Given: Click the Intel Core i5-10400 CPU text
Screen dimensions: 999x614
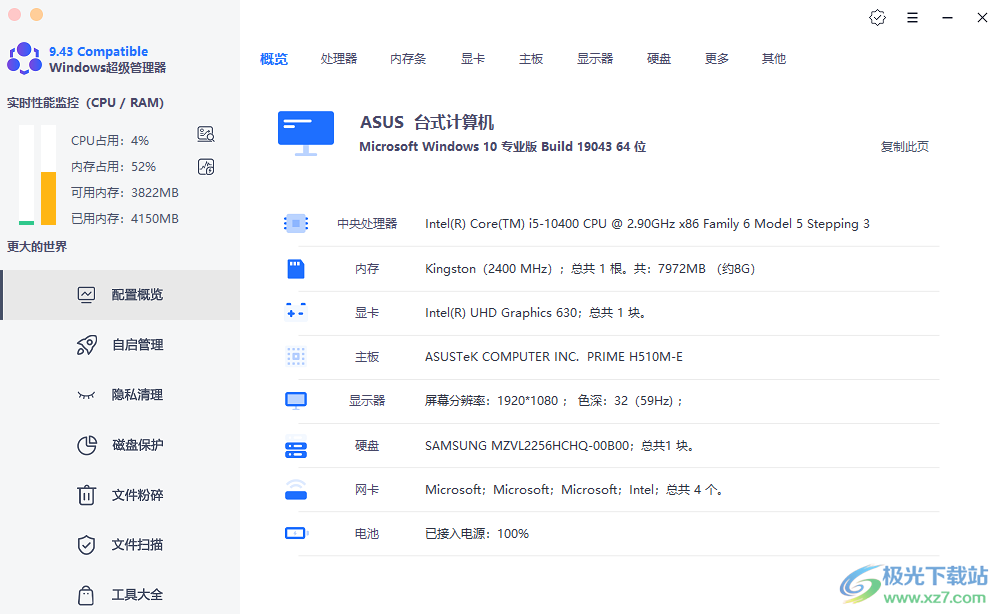Looking at the screenshot, I should 647,224.
